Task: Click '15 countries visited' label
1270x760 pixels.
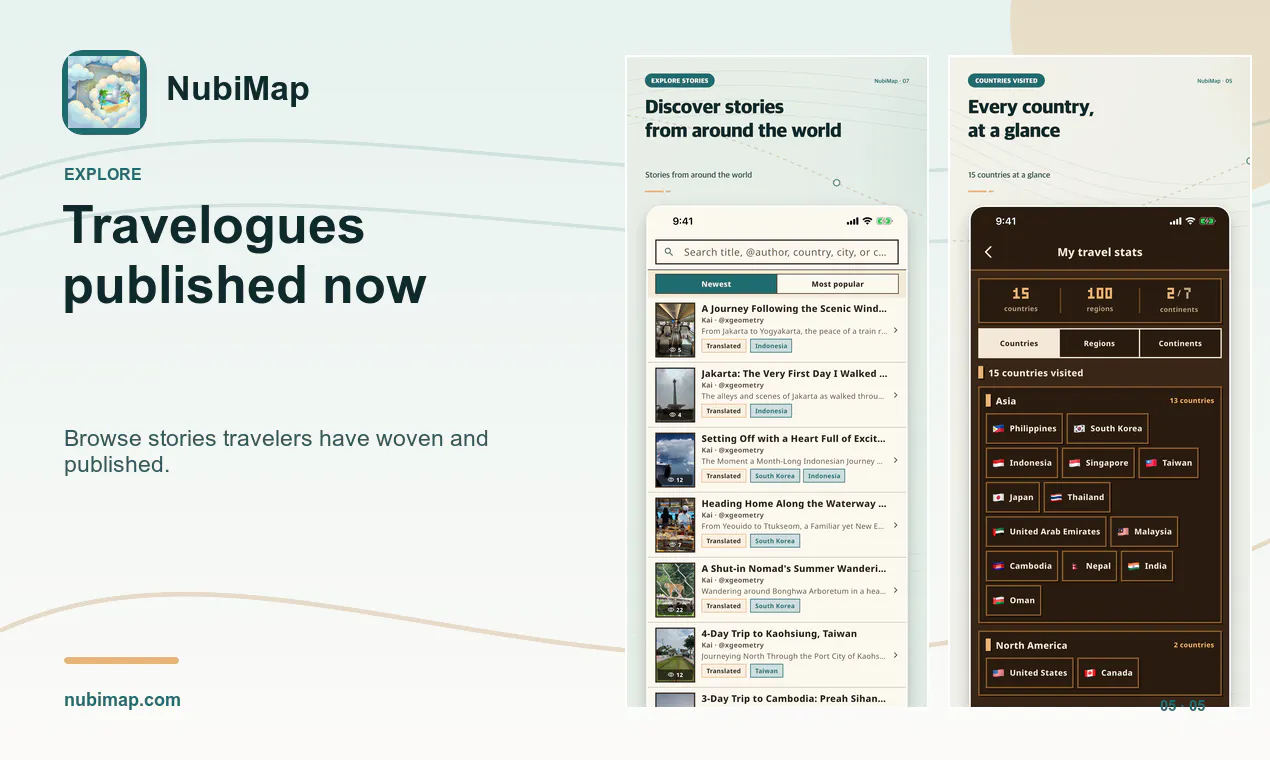Action: [x=1035, y=373]
